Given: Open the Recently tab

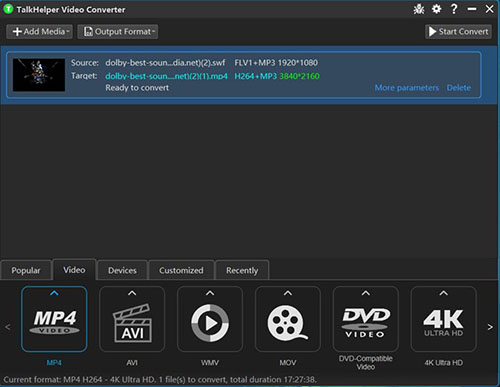Looking at the screenshot, I should [x=242, y=270].
